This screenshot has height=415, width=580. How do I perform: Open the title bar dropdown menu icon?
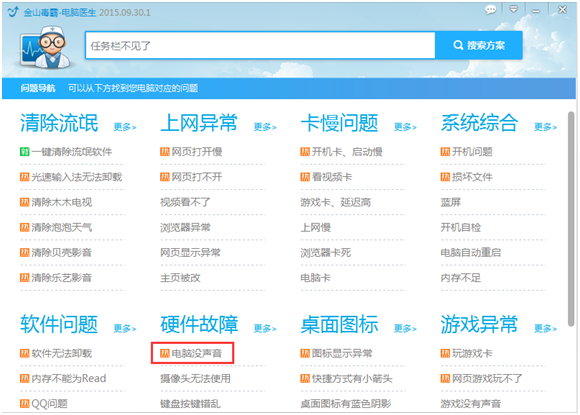point(513,9)
